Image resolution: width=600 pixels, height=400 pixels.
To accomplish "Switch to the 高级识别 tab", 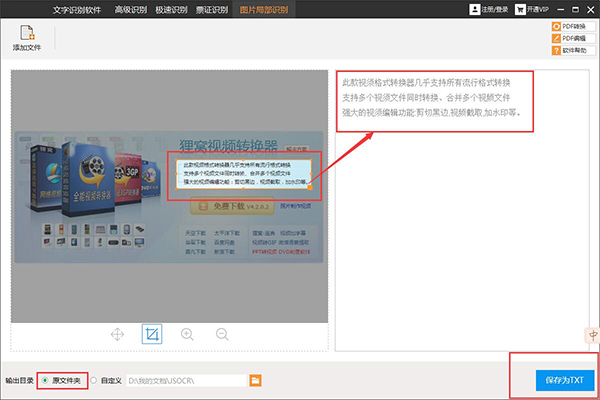I will 130,10.
